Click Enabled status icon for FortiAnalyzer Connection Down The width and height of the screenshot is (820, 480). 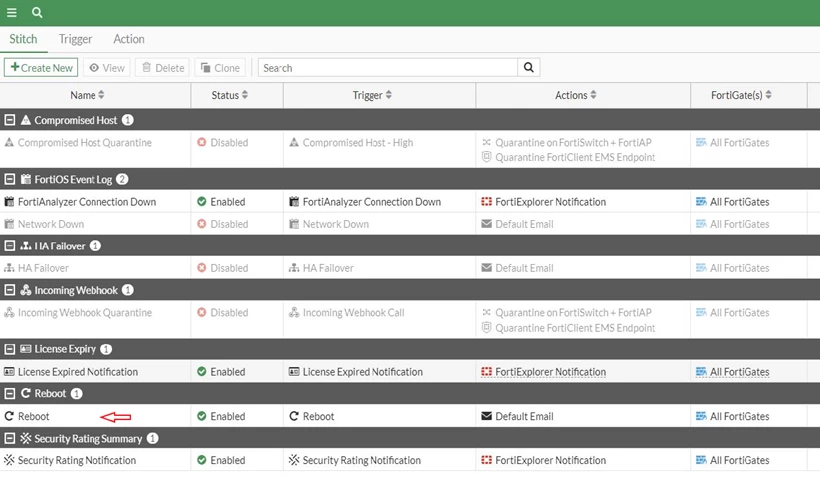[x=201, y=202]
